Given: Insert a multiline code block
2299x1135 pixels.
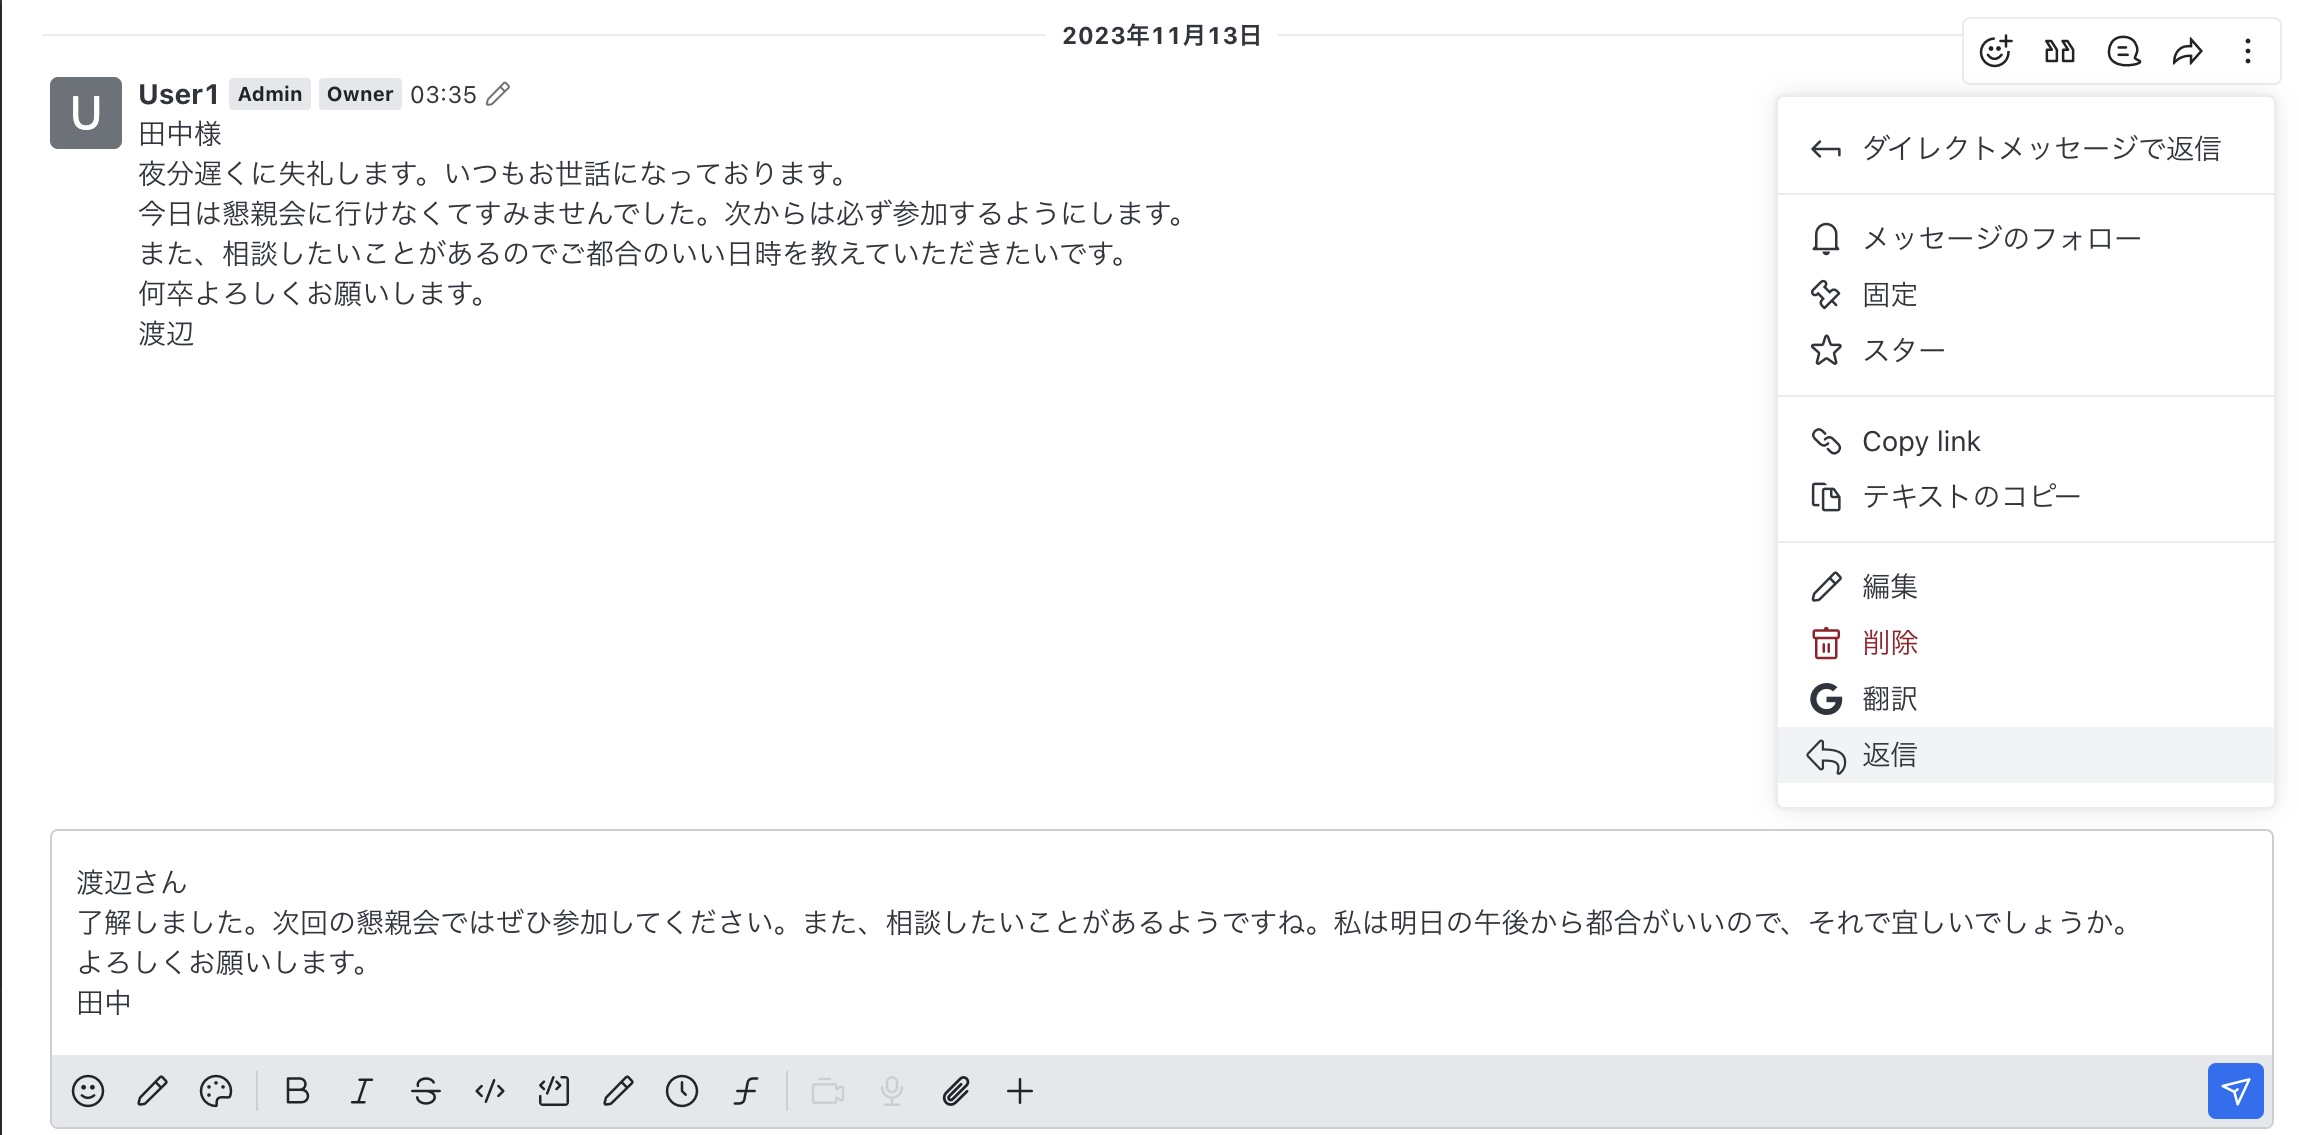Looking at the screenshot, I should click(555, 1091).
